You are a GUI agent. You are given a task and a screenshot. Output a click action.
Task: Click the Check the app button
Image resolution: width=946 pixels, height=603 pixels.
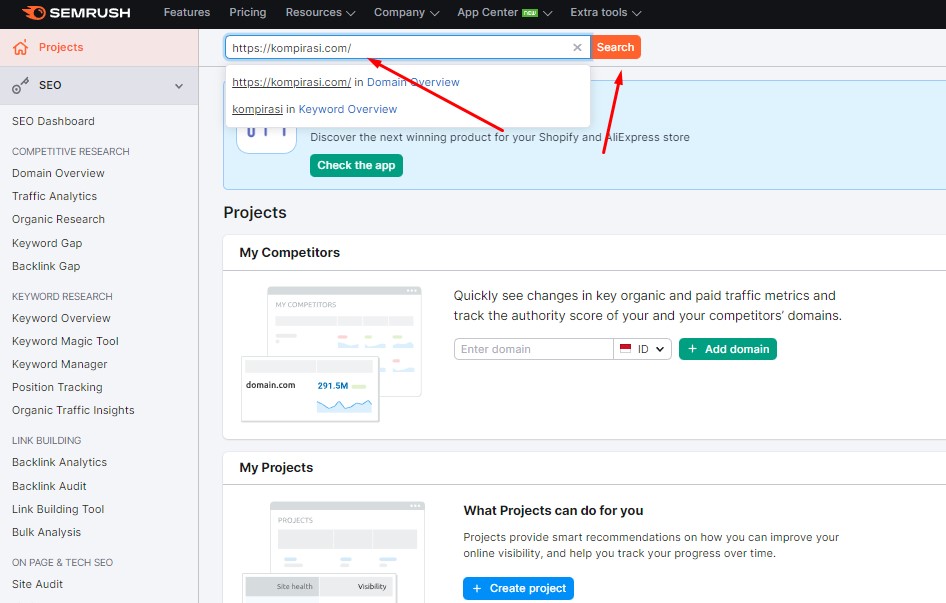click(x=356, y=165)
